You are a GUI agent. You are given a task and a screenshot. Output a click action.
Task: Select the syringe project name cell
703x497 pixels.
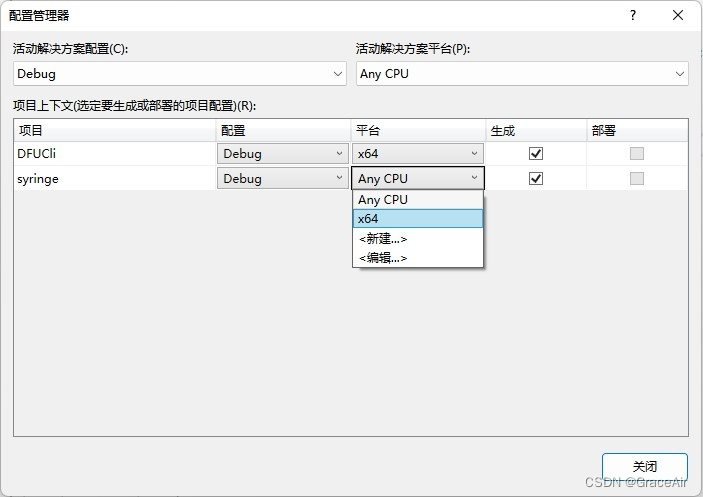point(115,178)
